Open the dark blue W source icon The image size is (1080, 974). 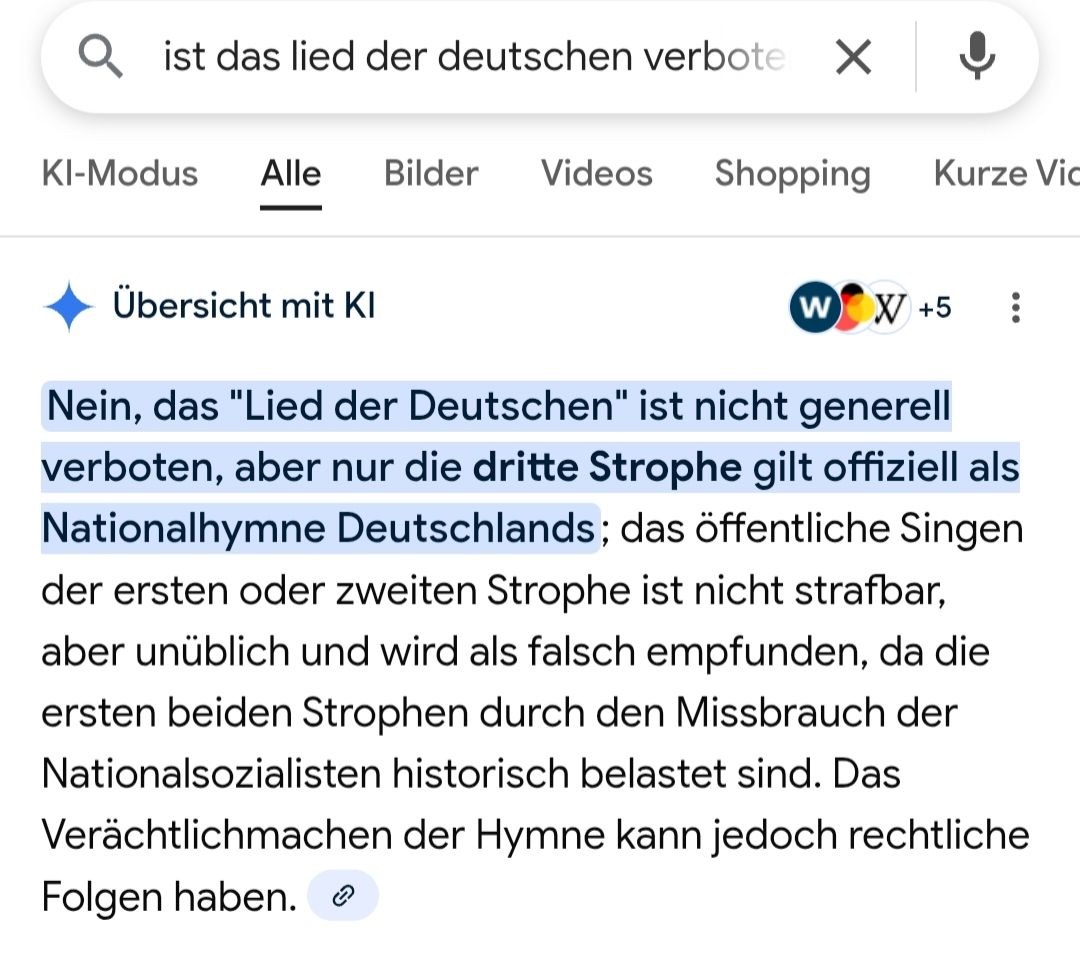pos(813,308)
